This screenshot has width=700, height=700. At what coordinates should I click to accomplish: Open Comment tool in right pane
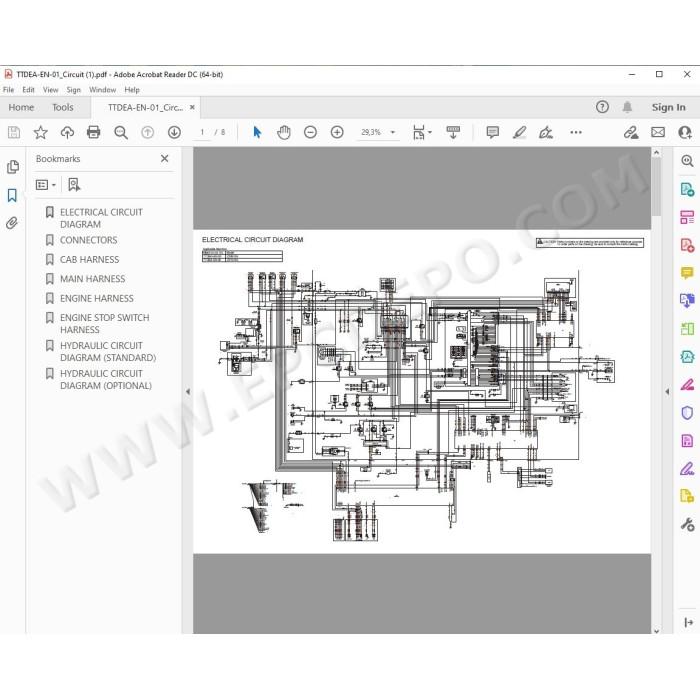pyautogui.click(x=687, y=273)
